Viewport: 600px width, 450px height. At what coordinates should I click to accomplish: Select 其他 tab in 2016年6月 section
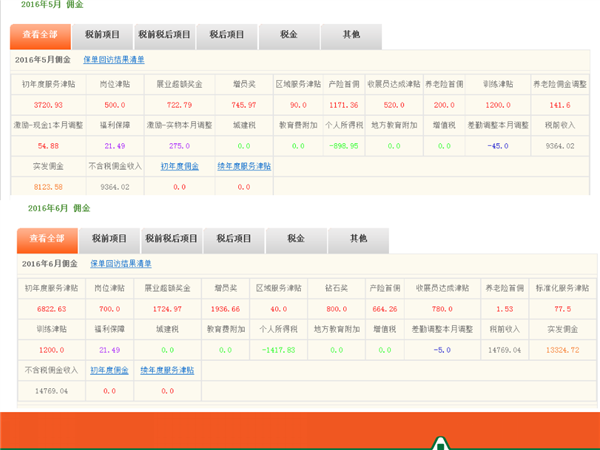click(358, 239)
